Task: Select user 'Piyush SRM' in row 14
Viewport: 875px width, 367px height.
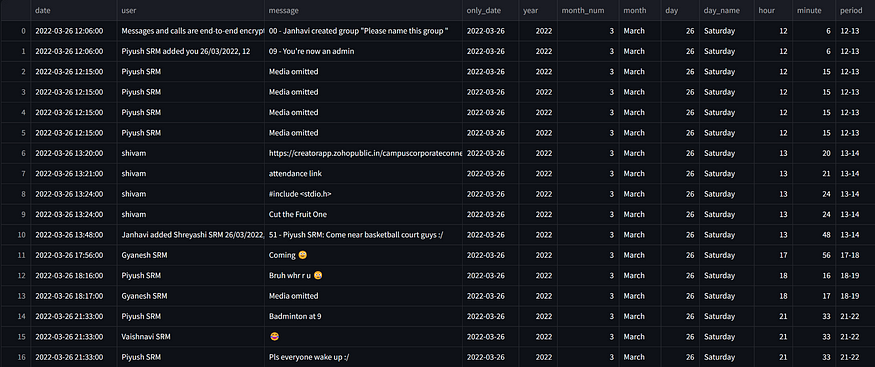Action: click(x=191, y=316)
